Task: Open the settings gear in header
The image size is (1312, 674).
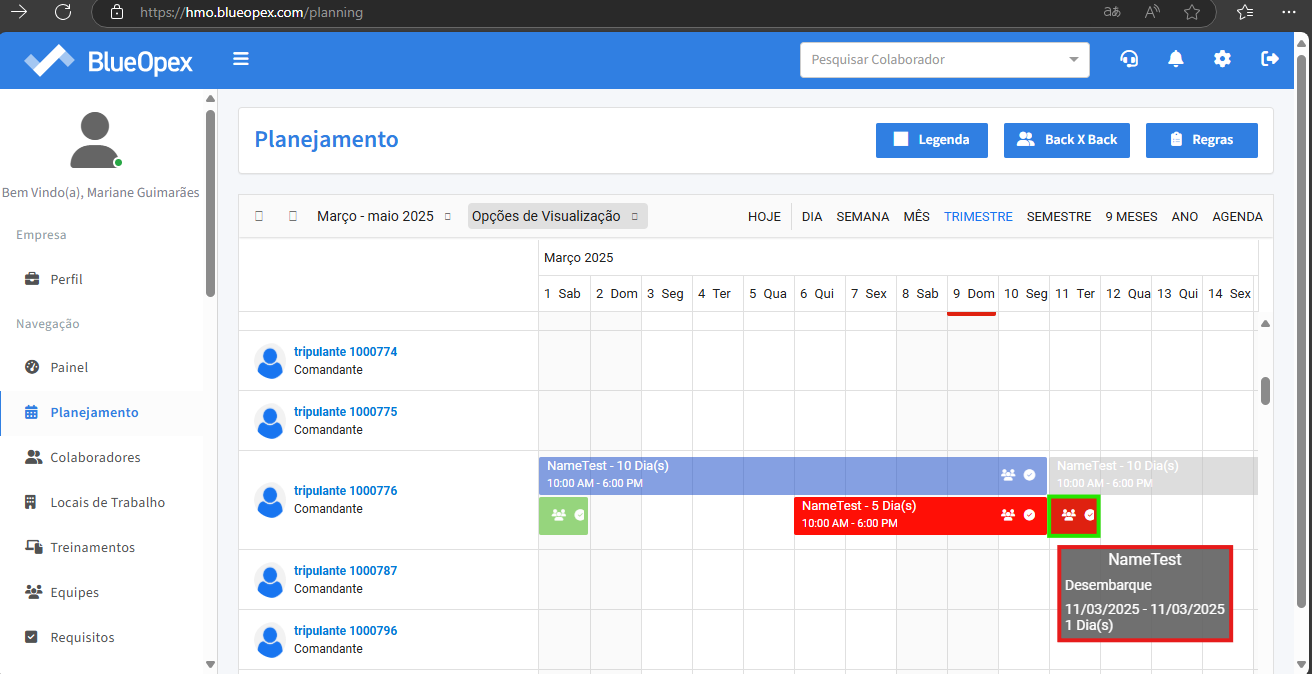Action: pyautogui.click(x=1222, y=59)
